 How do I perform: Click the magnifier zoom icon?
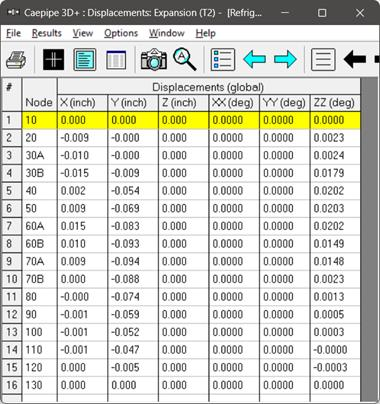click(x=185, y=59)
